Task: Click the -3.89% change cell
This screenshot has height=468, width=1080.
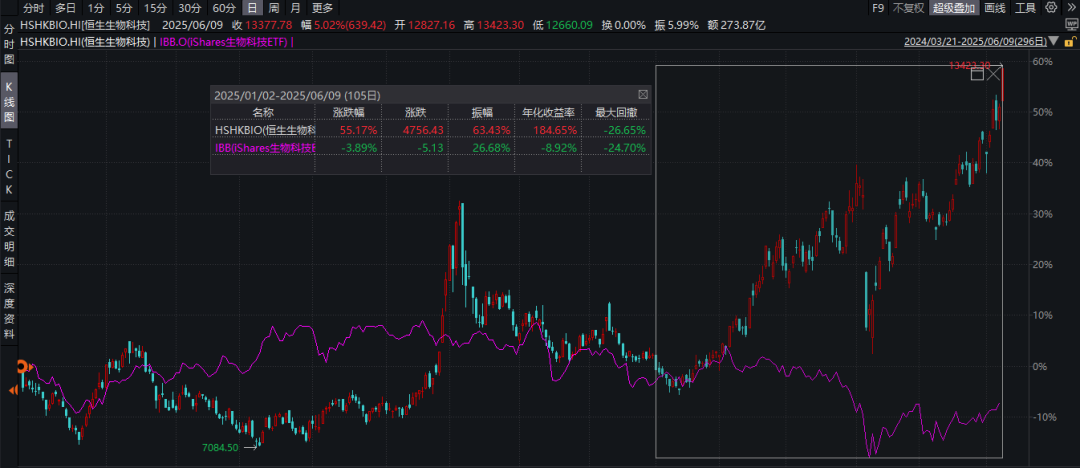Action: pyautogui.click(x=361, y=147)
